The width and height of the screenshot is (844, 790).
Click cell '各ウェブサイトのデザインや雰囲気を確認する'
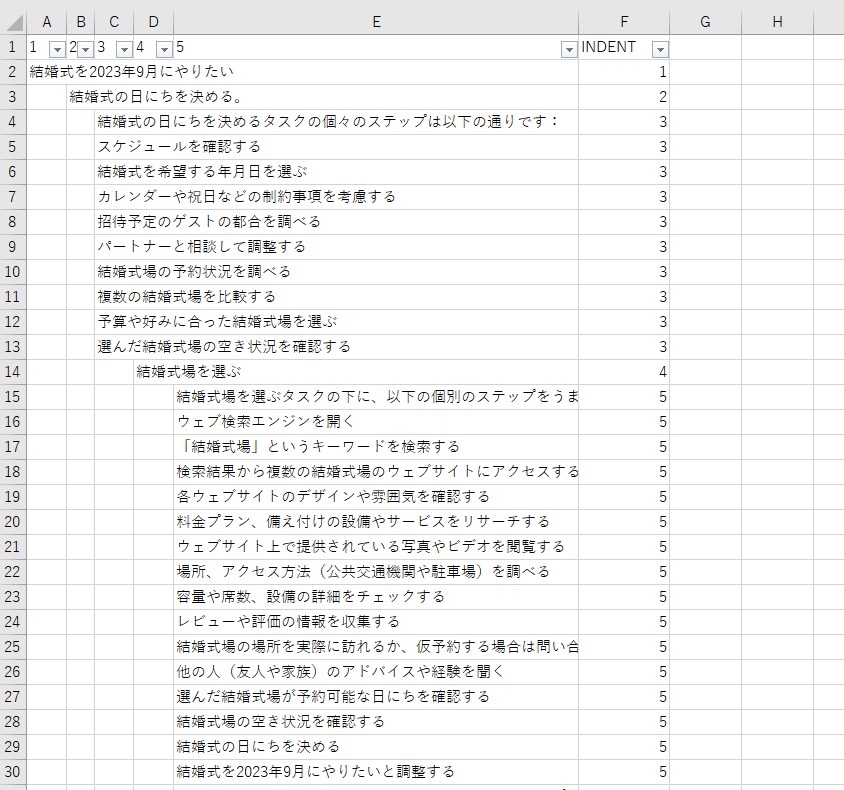(x=333, y=497)
